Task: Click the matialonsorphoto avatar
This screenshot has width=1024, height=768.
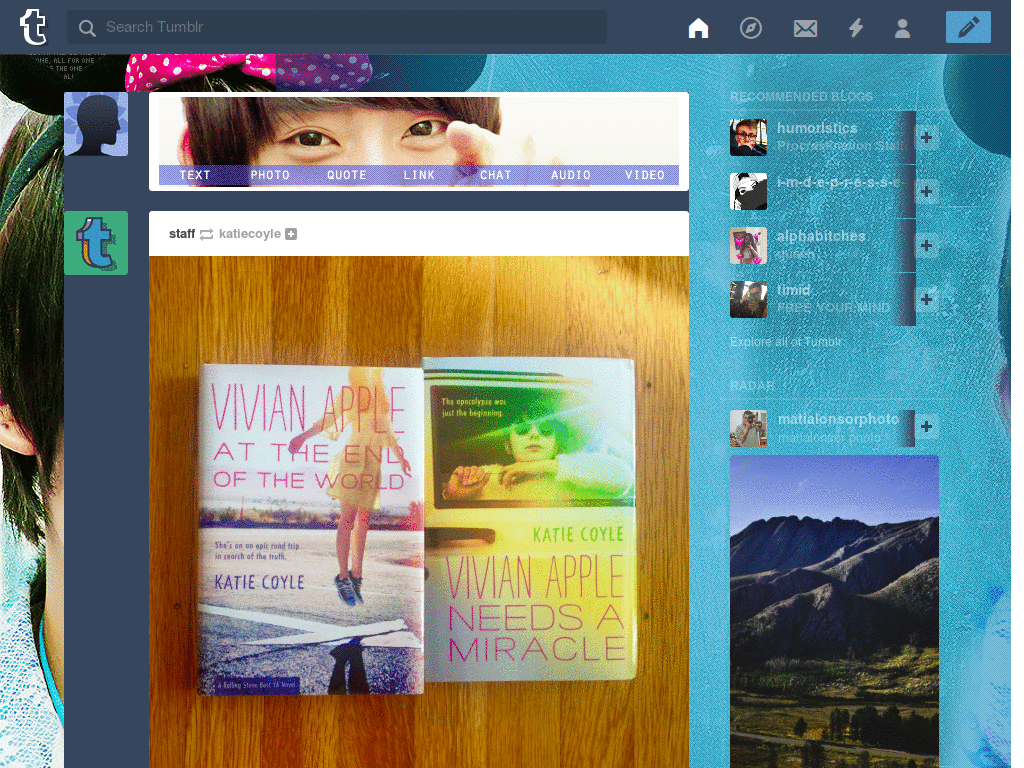Action: coord(748,428)
